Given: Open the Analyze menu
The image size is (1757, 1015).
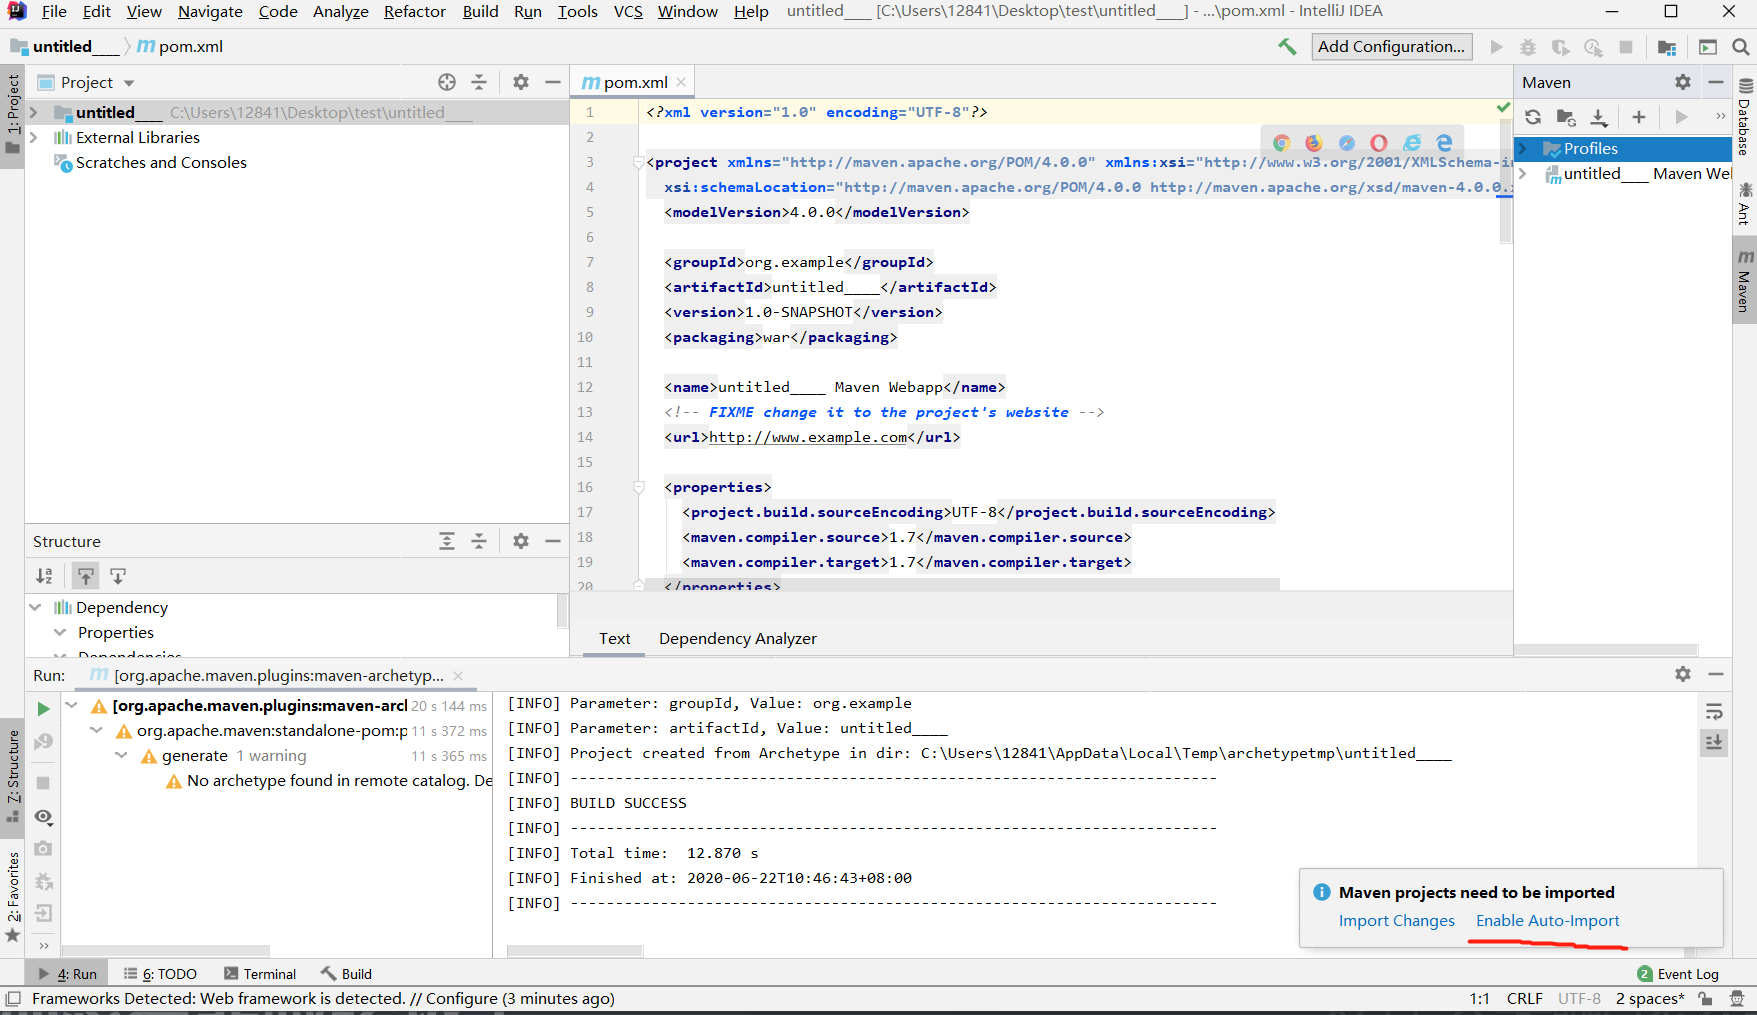Looking at the screenshot, I should coord(341,11).
